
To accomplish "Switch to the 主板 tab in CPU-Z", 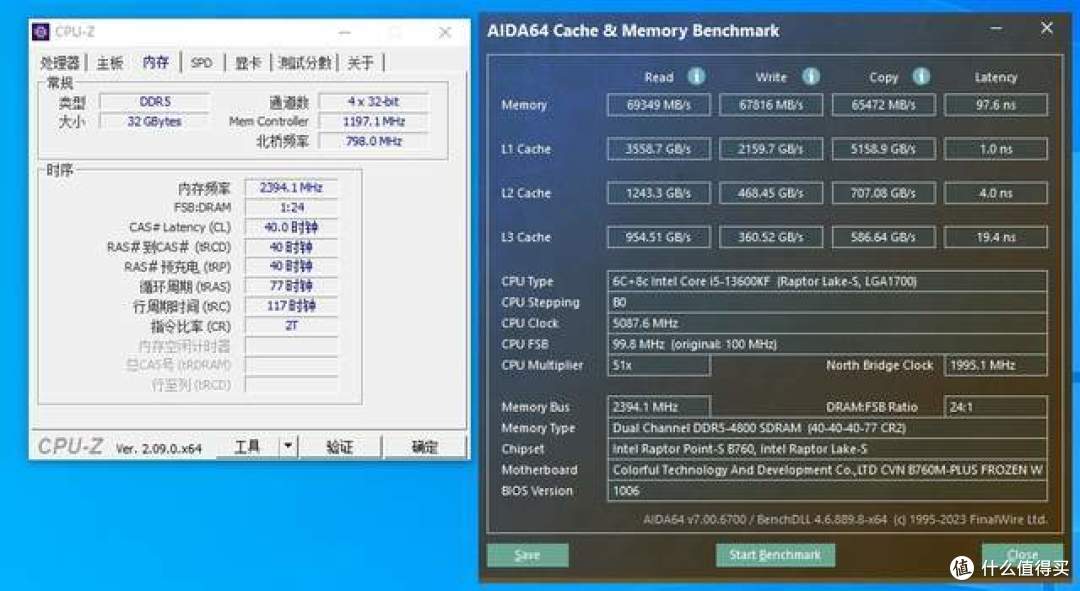I will 110,63.
